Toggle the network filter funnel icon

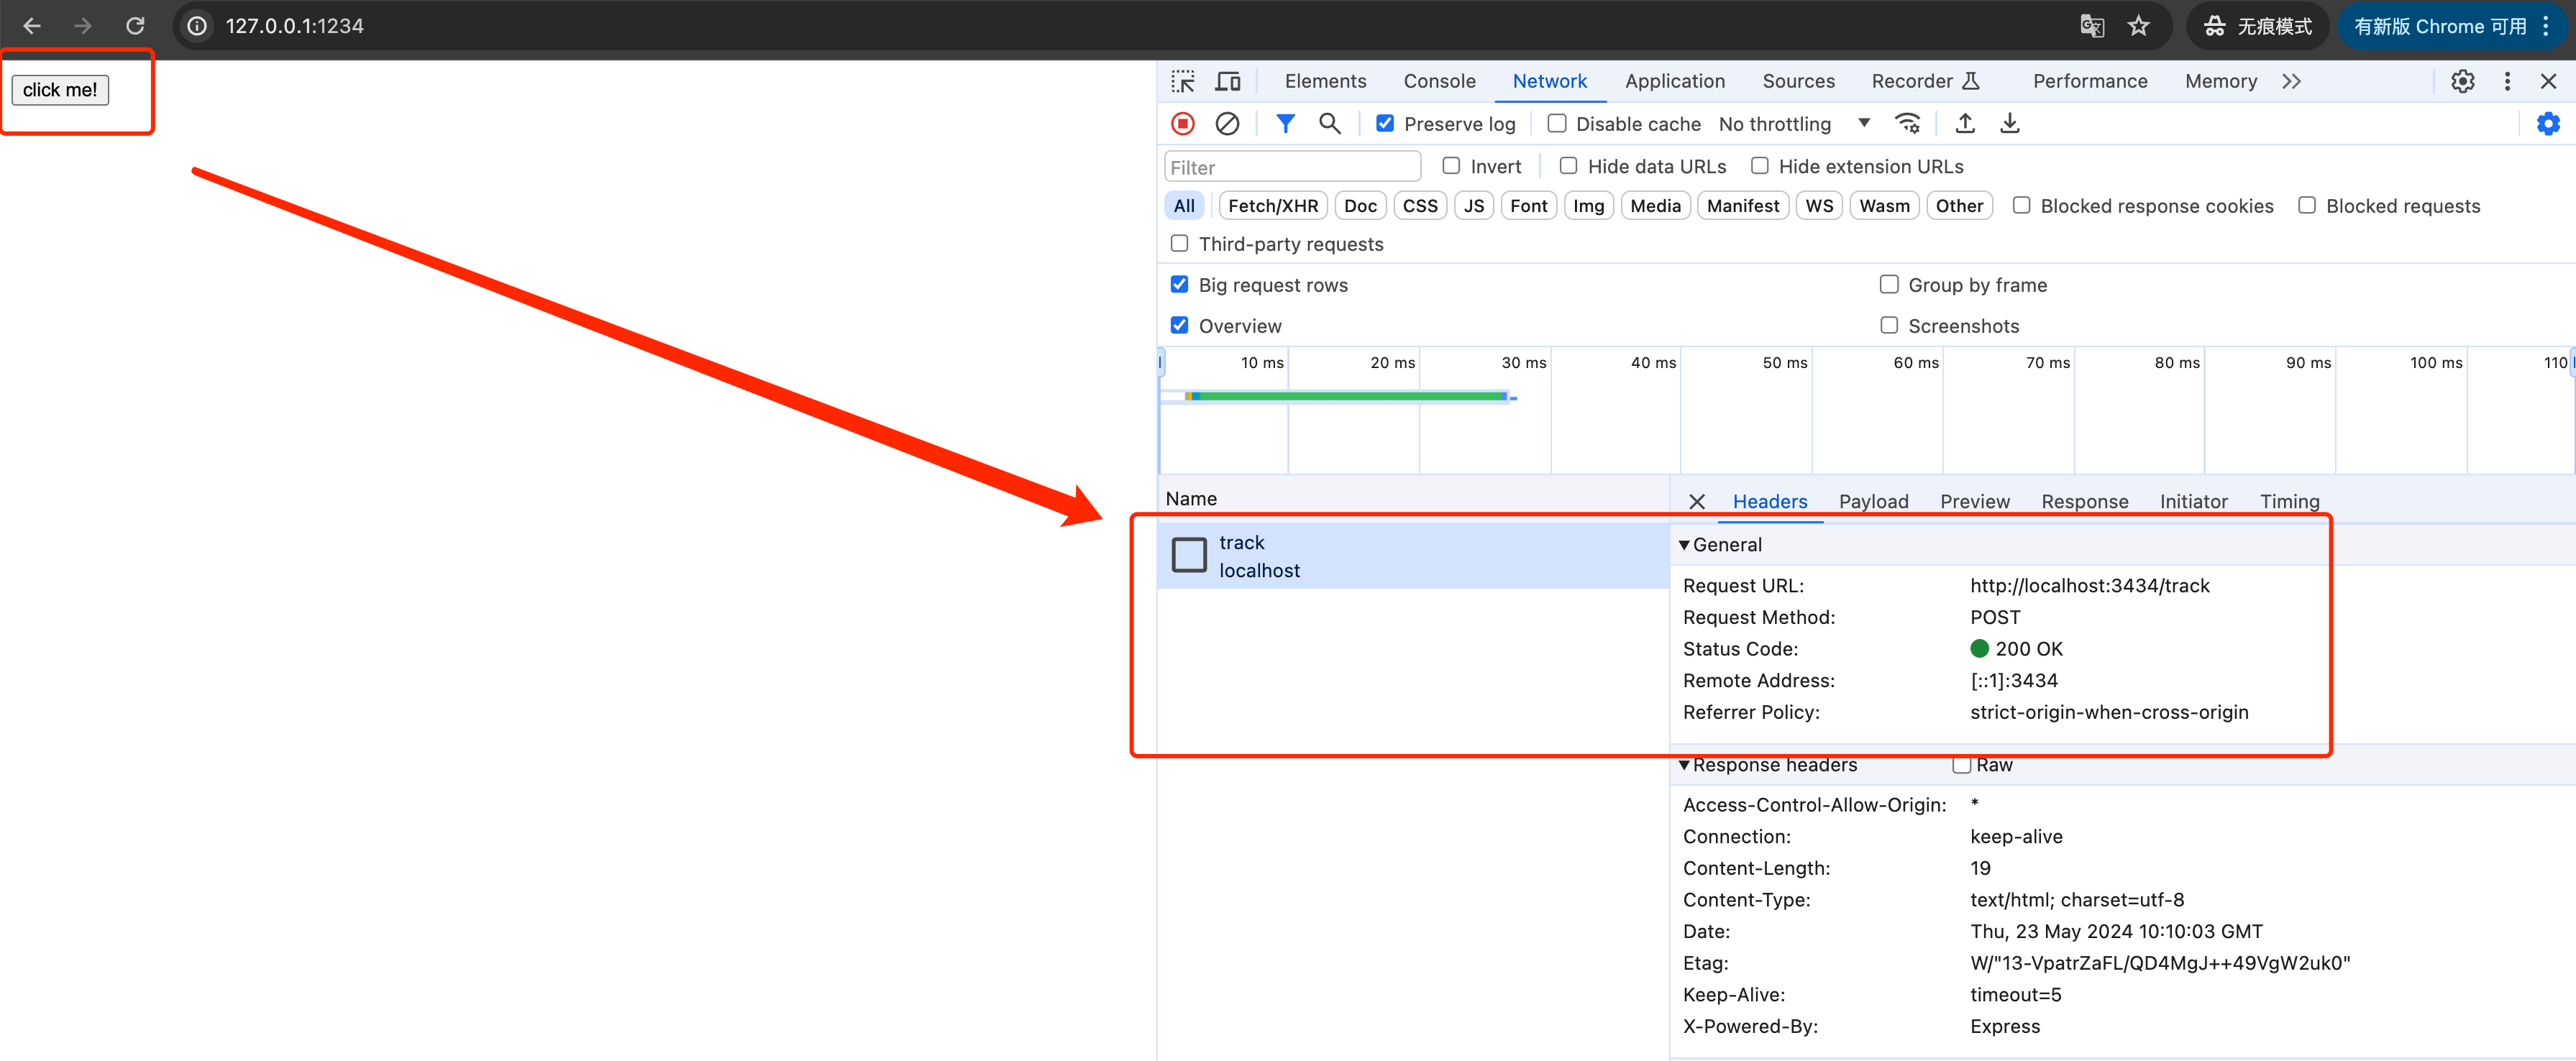click(1285, 123)
